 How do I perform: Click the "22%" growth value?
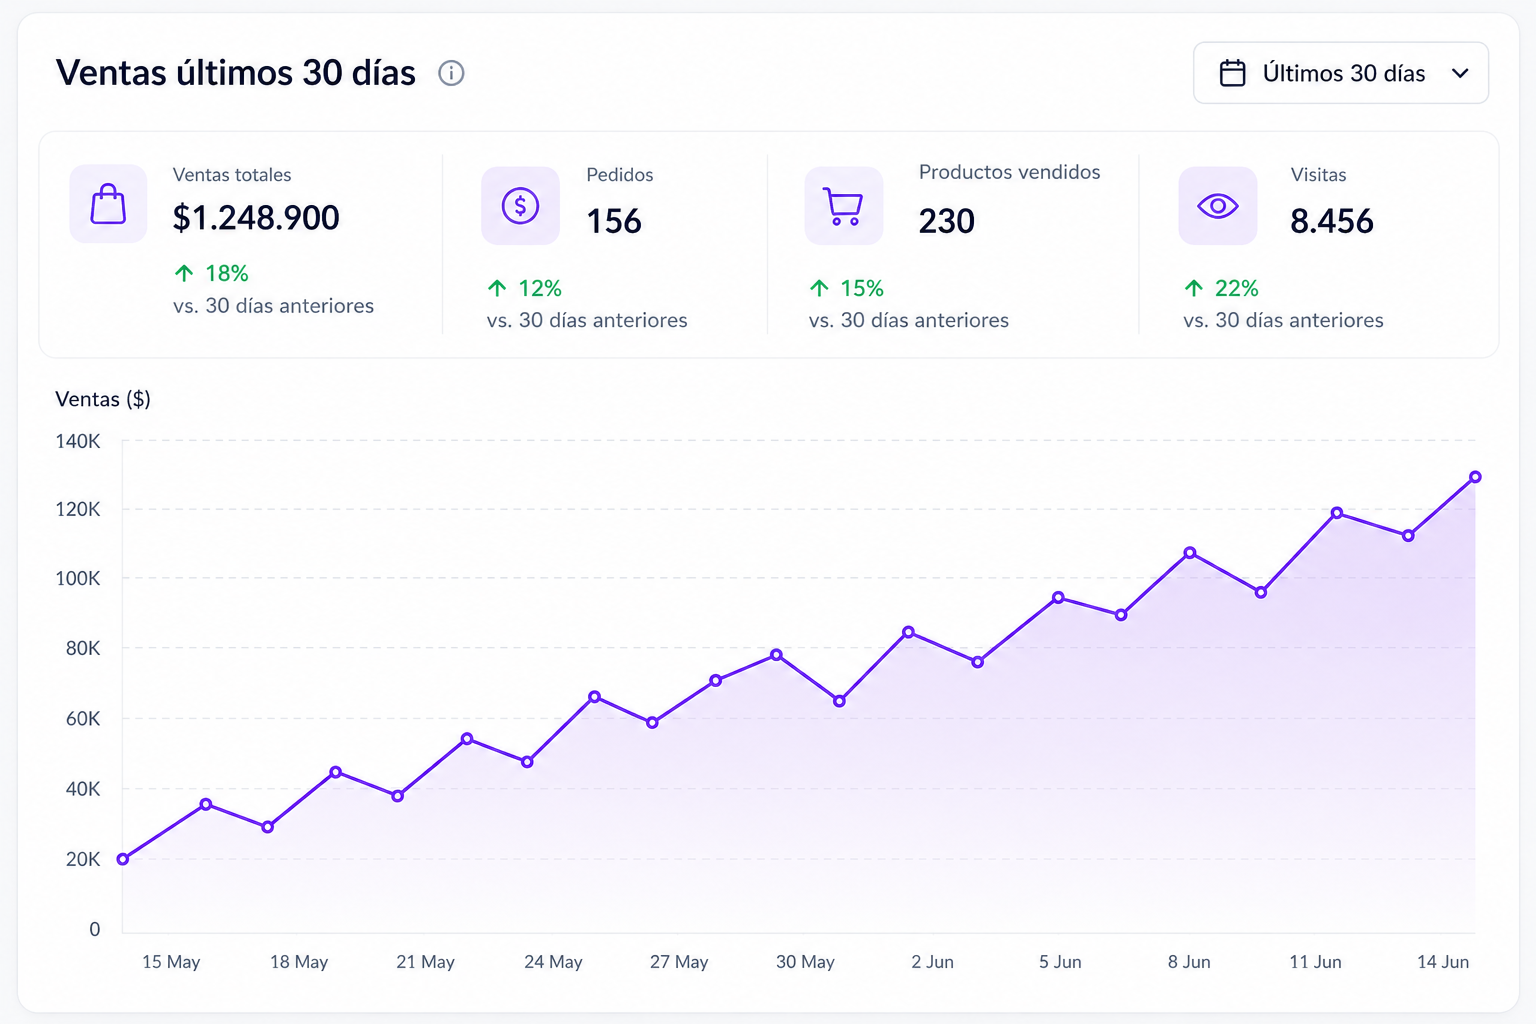click(1237, 288)
